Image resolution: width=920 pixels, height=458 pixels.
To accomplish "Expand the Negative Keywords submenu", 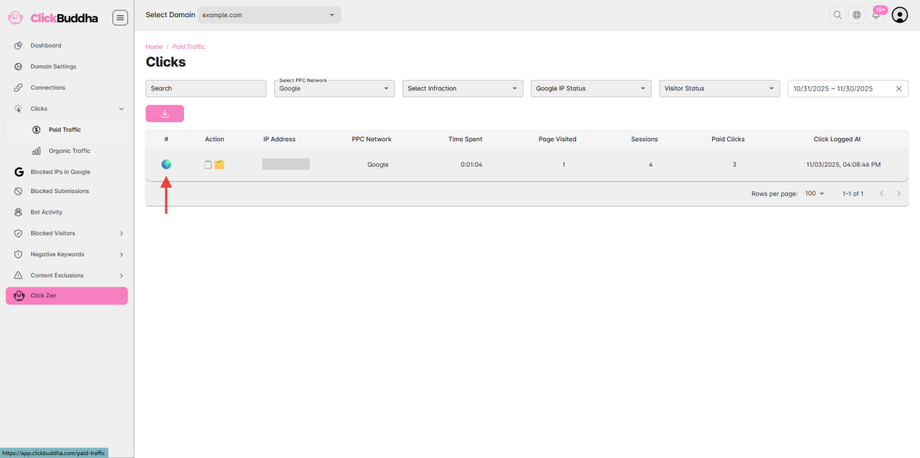I will [x=121, y=255].
